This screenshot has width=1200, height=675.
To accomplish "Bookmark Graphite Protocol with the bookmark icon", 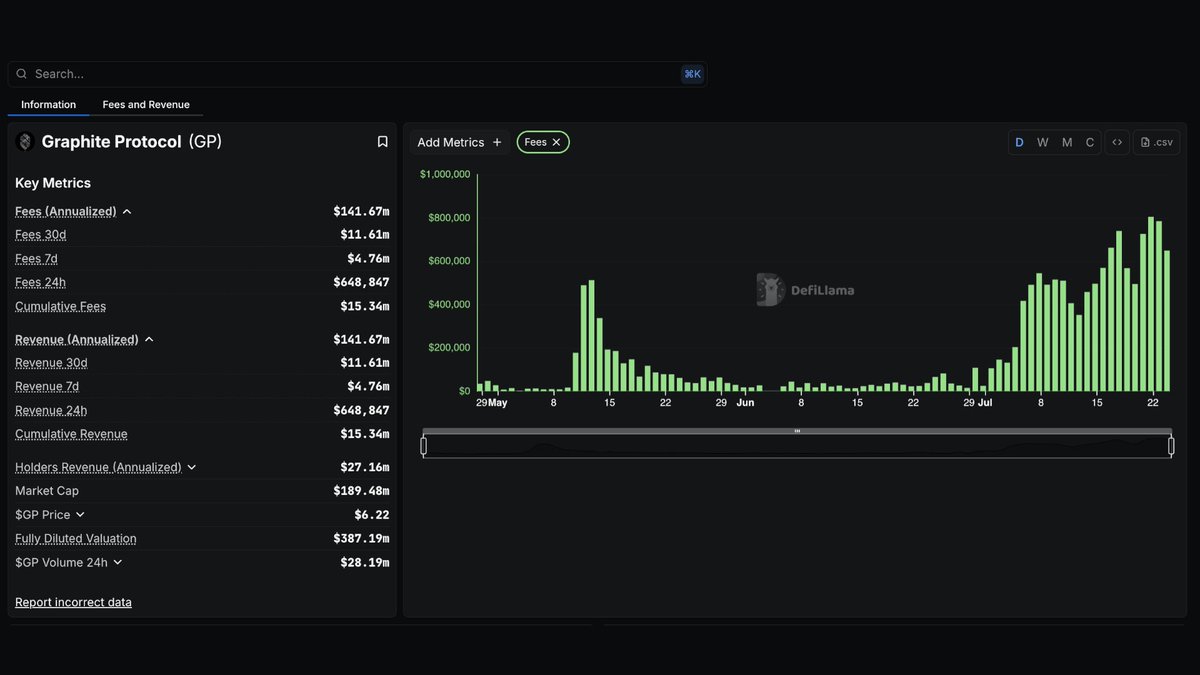I will (382, 142).
